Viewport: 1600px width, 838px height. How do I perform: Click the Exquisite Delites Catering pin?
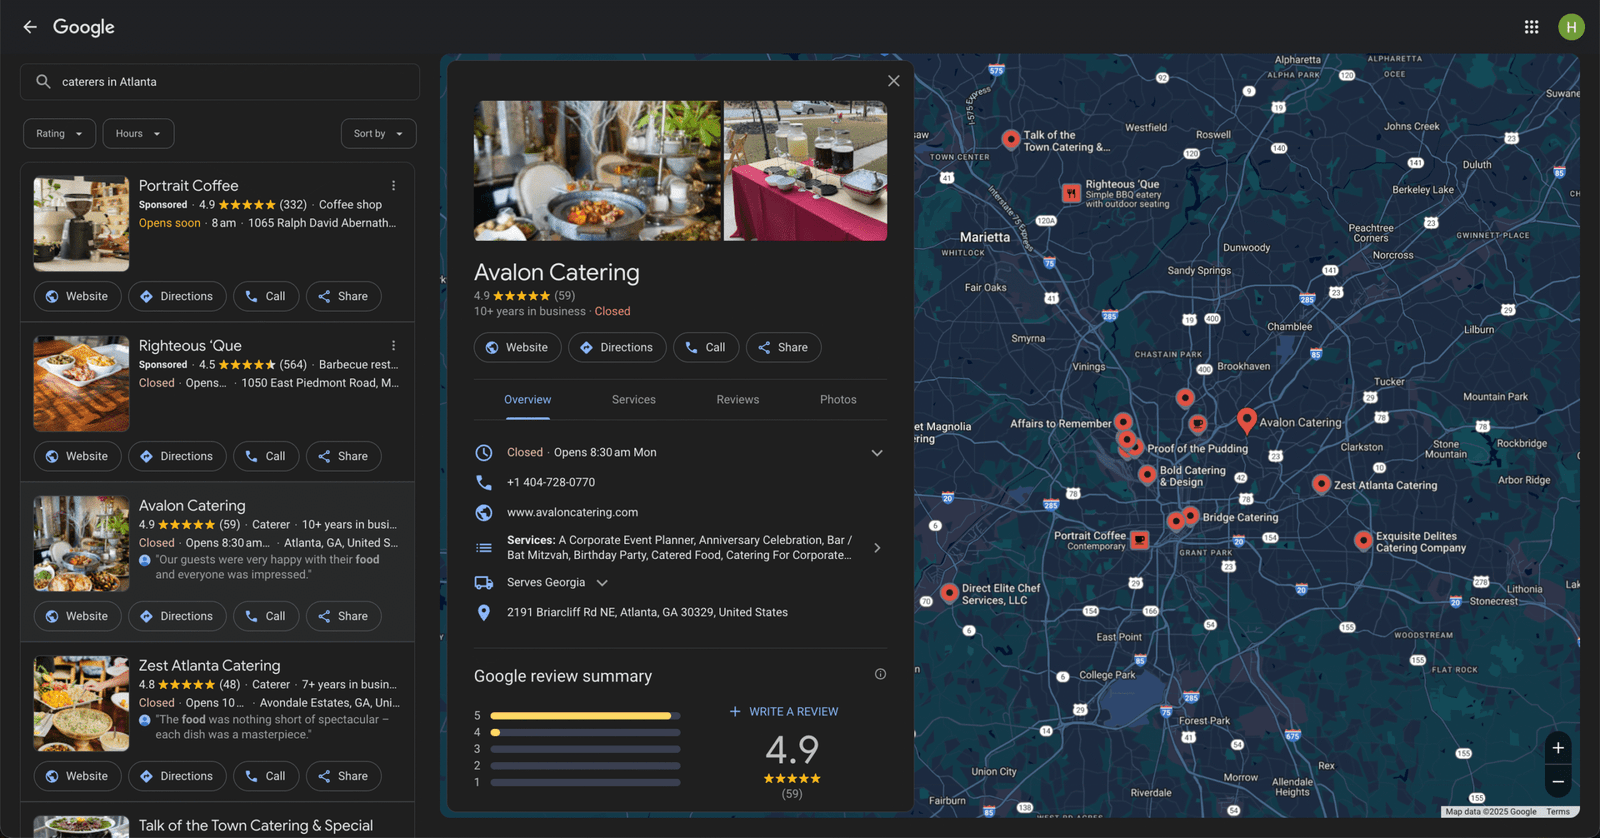[x=1363, y=540]
